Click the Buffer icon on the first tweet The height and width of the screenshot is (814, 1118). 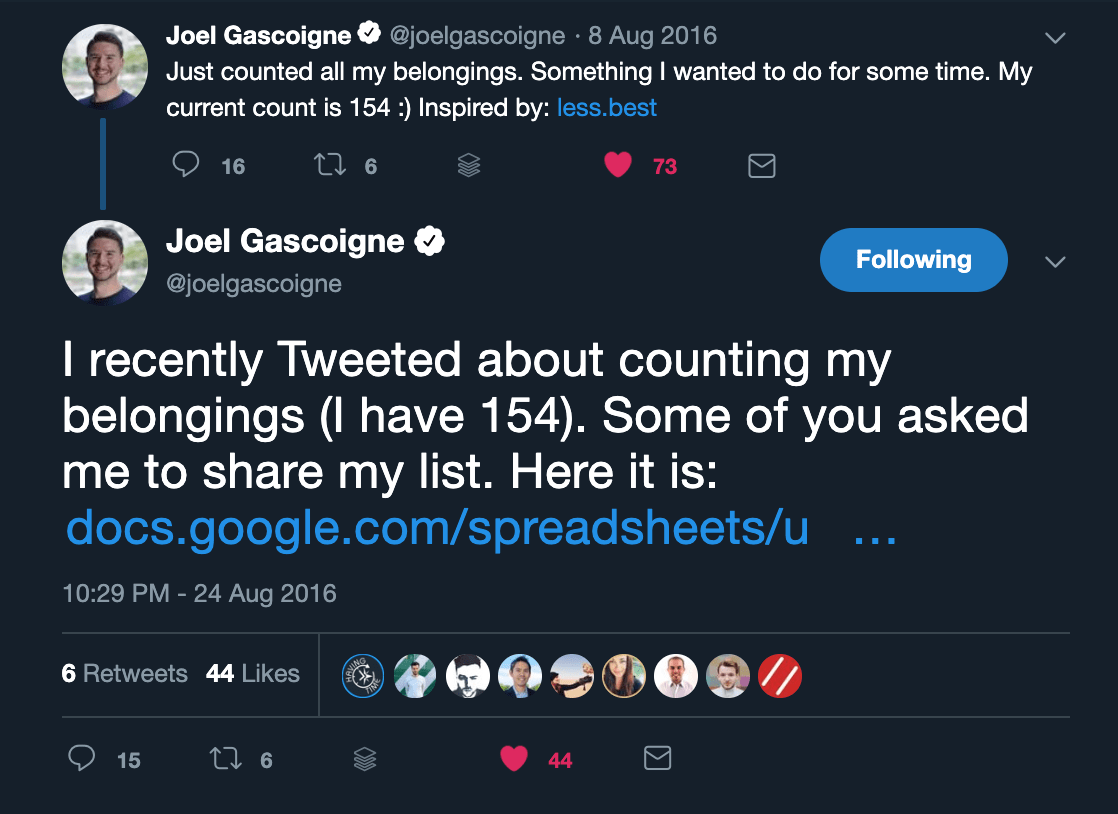coord(469,166)
